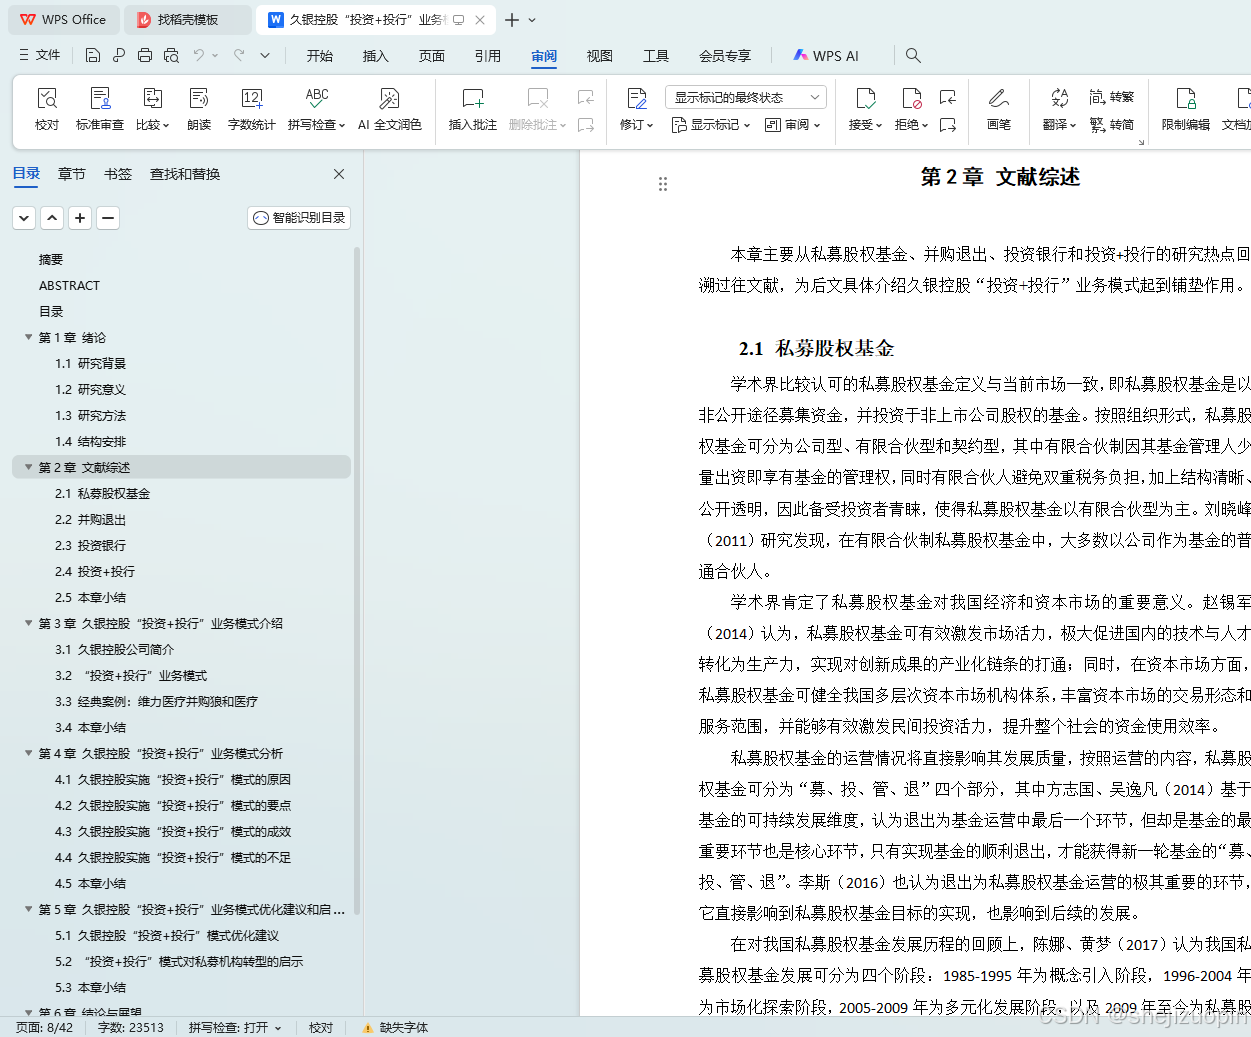Click 会员专享 ribbon tab
This screenshot has width=1251, height=1037.
coord(725,56)
